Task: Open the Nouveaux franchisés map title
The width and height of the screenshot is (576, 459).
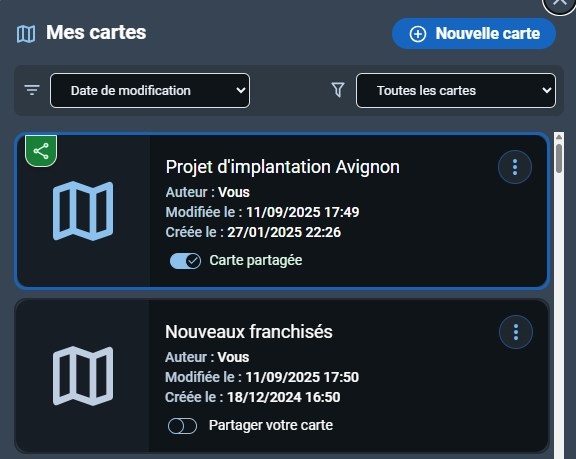Action: click(249, 332)
